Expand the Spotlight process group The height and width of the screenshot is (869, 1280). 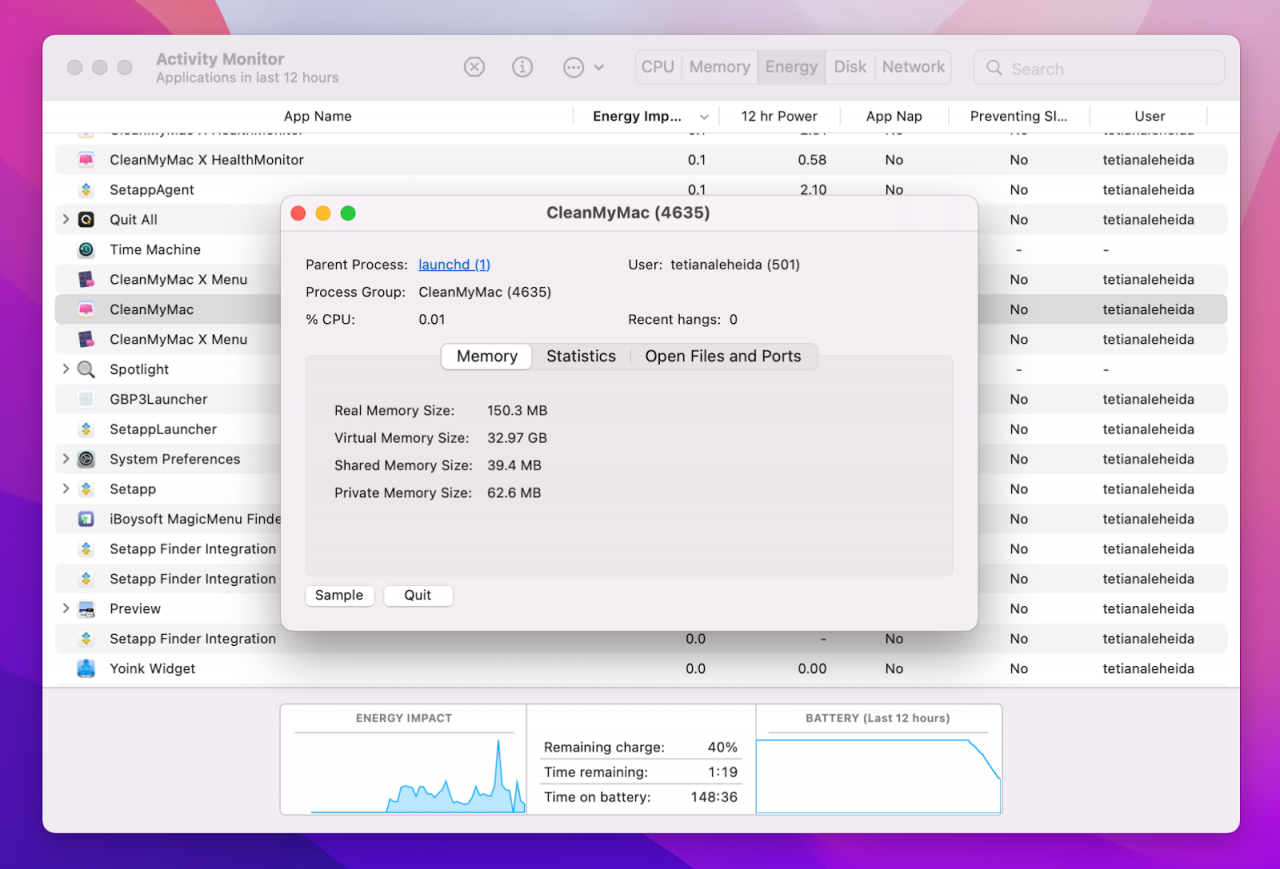pyautogui.click(x=66, y=369)
